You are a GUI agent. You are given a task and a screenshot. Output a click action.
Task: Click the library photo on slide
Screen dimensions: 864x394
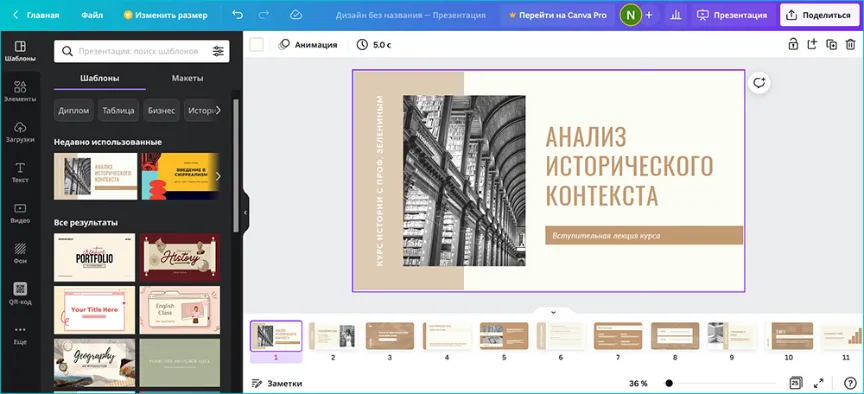[464, 181]
